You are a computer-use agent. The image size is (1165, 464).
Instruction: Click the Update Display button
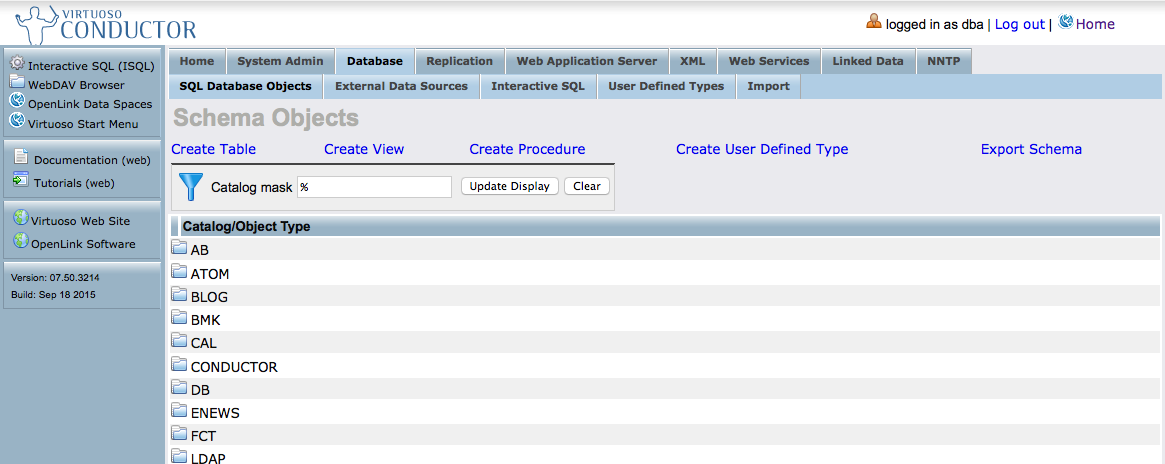(x=510, y=186)
